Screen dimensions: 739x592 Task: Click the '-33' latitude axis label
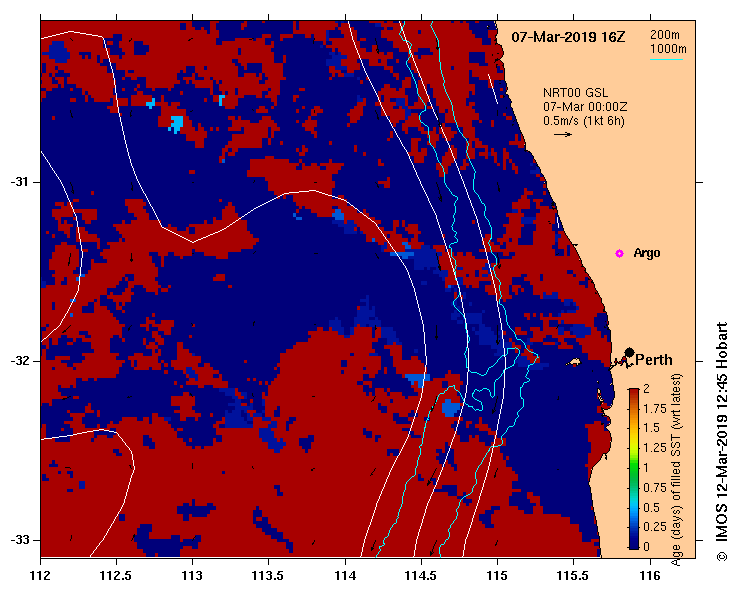click(20, 540)
